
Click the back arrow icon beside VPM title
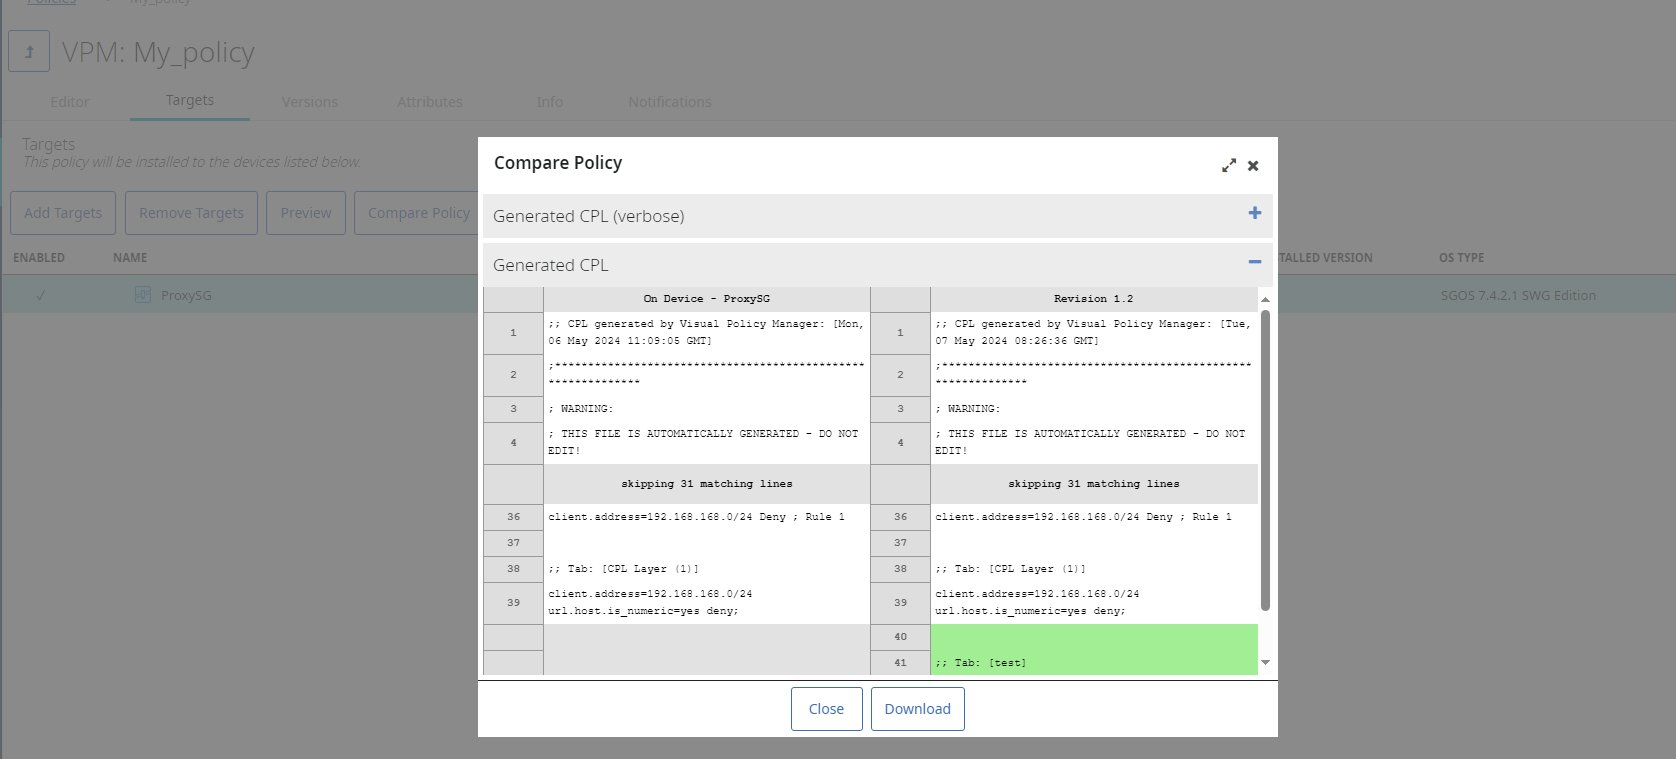point(29,52)
